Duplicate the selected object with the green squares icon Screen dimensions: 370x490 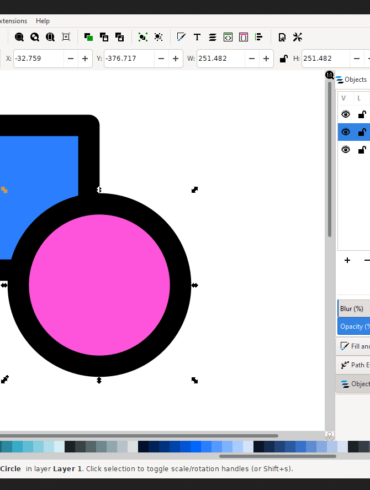point(88,37)
